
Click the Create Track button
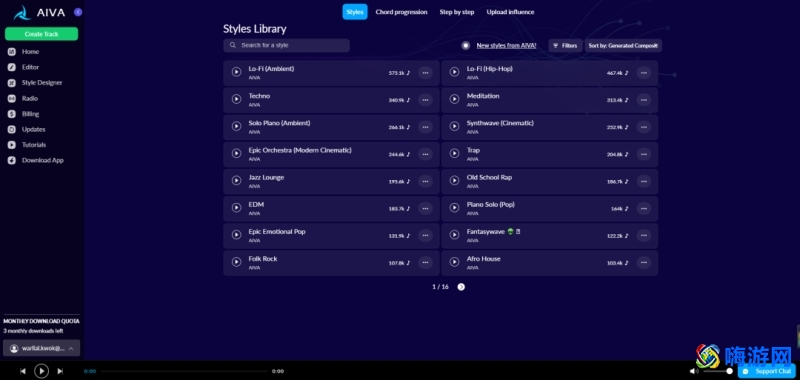(x=41, y=34)
